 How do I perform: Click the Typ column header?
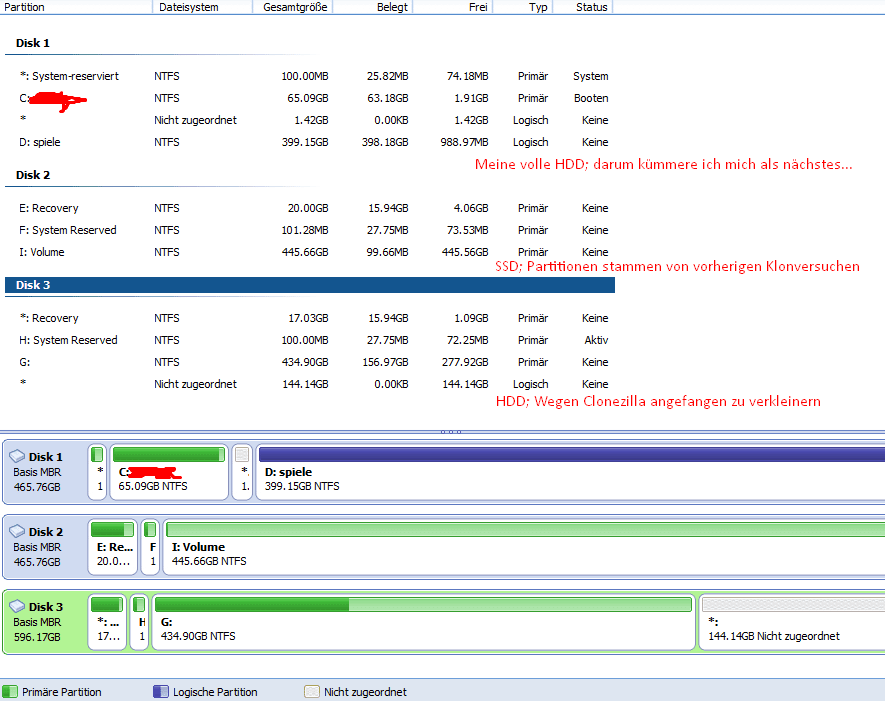pyautogui.click(x=523, y=7)
